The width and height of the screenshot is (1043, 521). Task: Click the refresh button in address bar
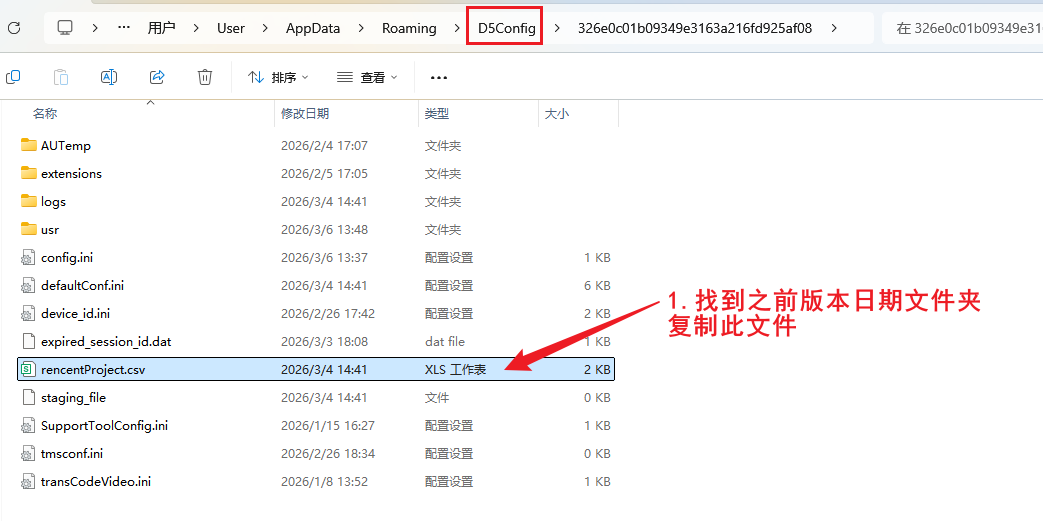[14, 28]
